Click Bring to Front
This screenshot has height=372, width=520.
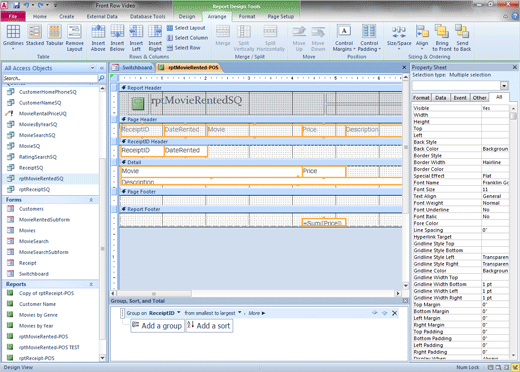[x=442, y=38]
